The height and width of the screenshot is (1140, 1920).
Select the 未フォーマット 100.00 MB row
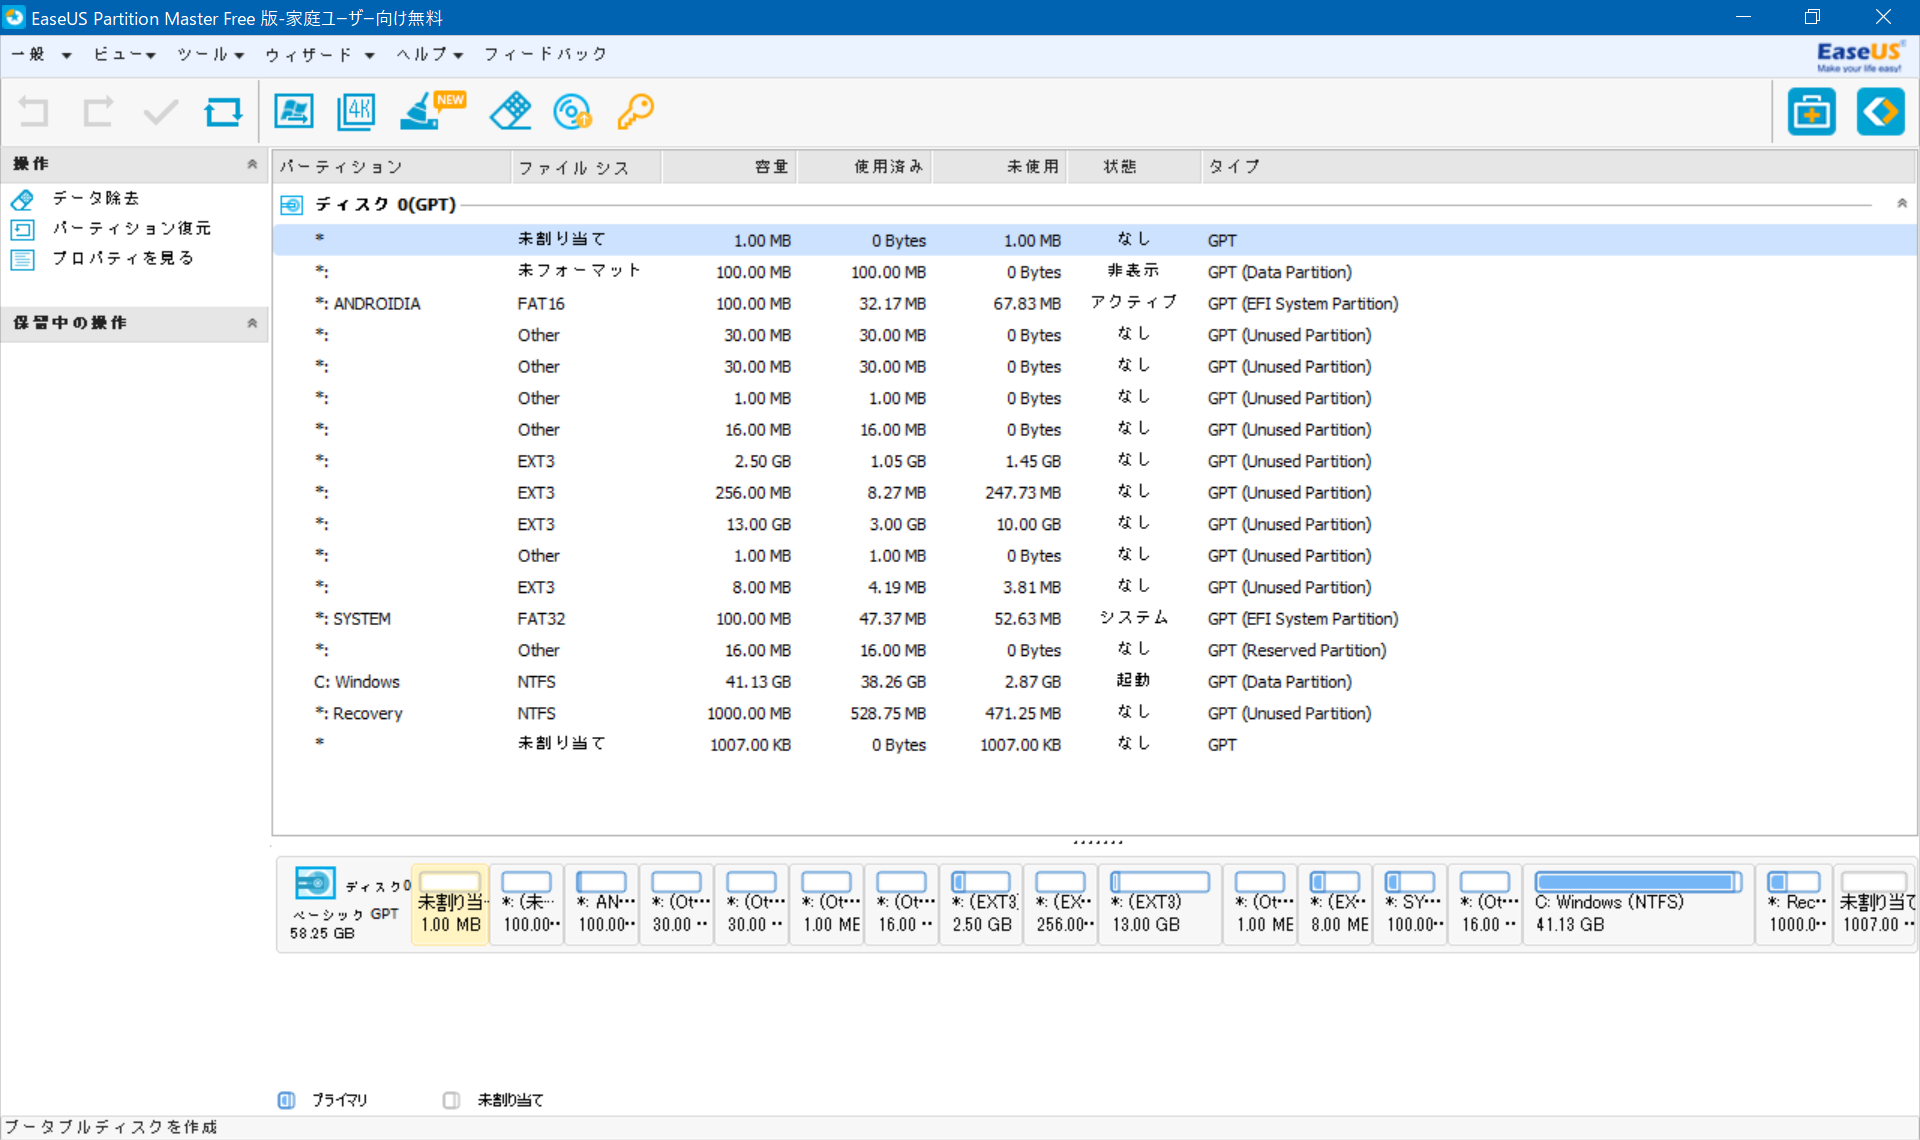[x=1094, y=272]
